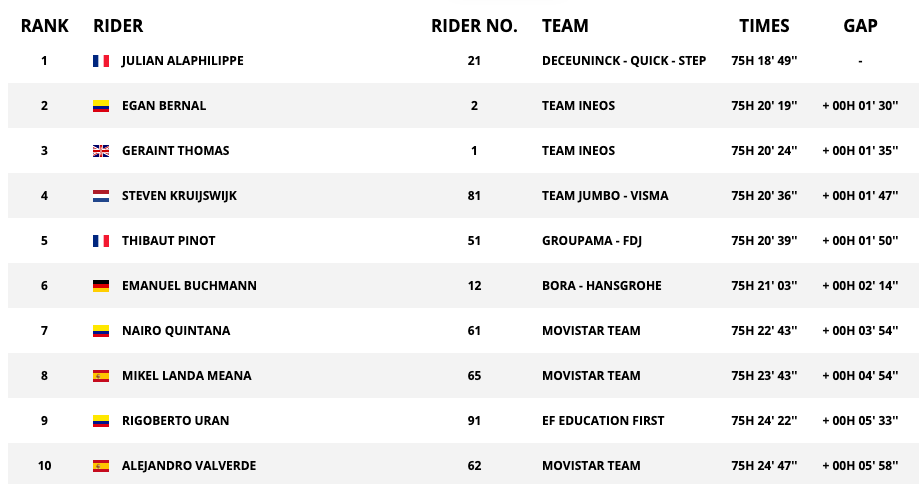Open the Egan Bernal rider name

(164, 106)
